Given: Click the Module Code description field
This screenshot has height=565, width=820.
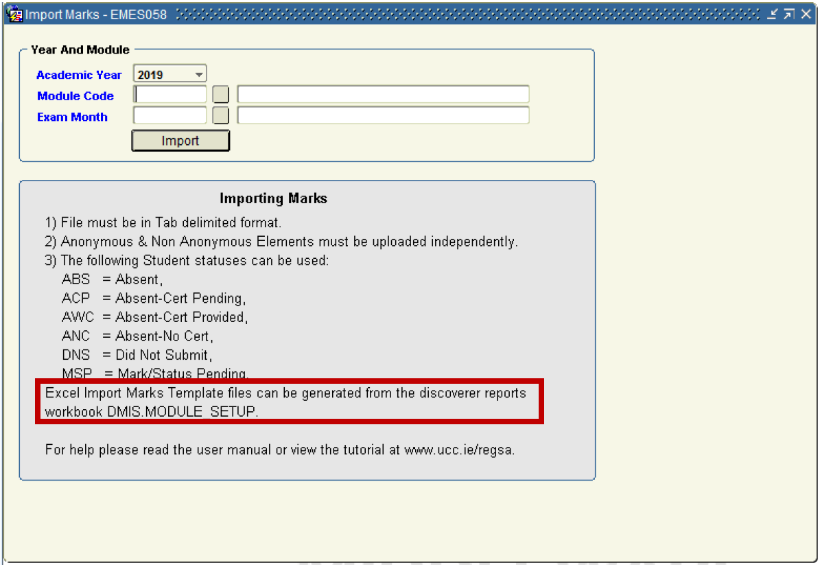Looking at the screenshot, I should coord(383,95).
